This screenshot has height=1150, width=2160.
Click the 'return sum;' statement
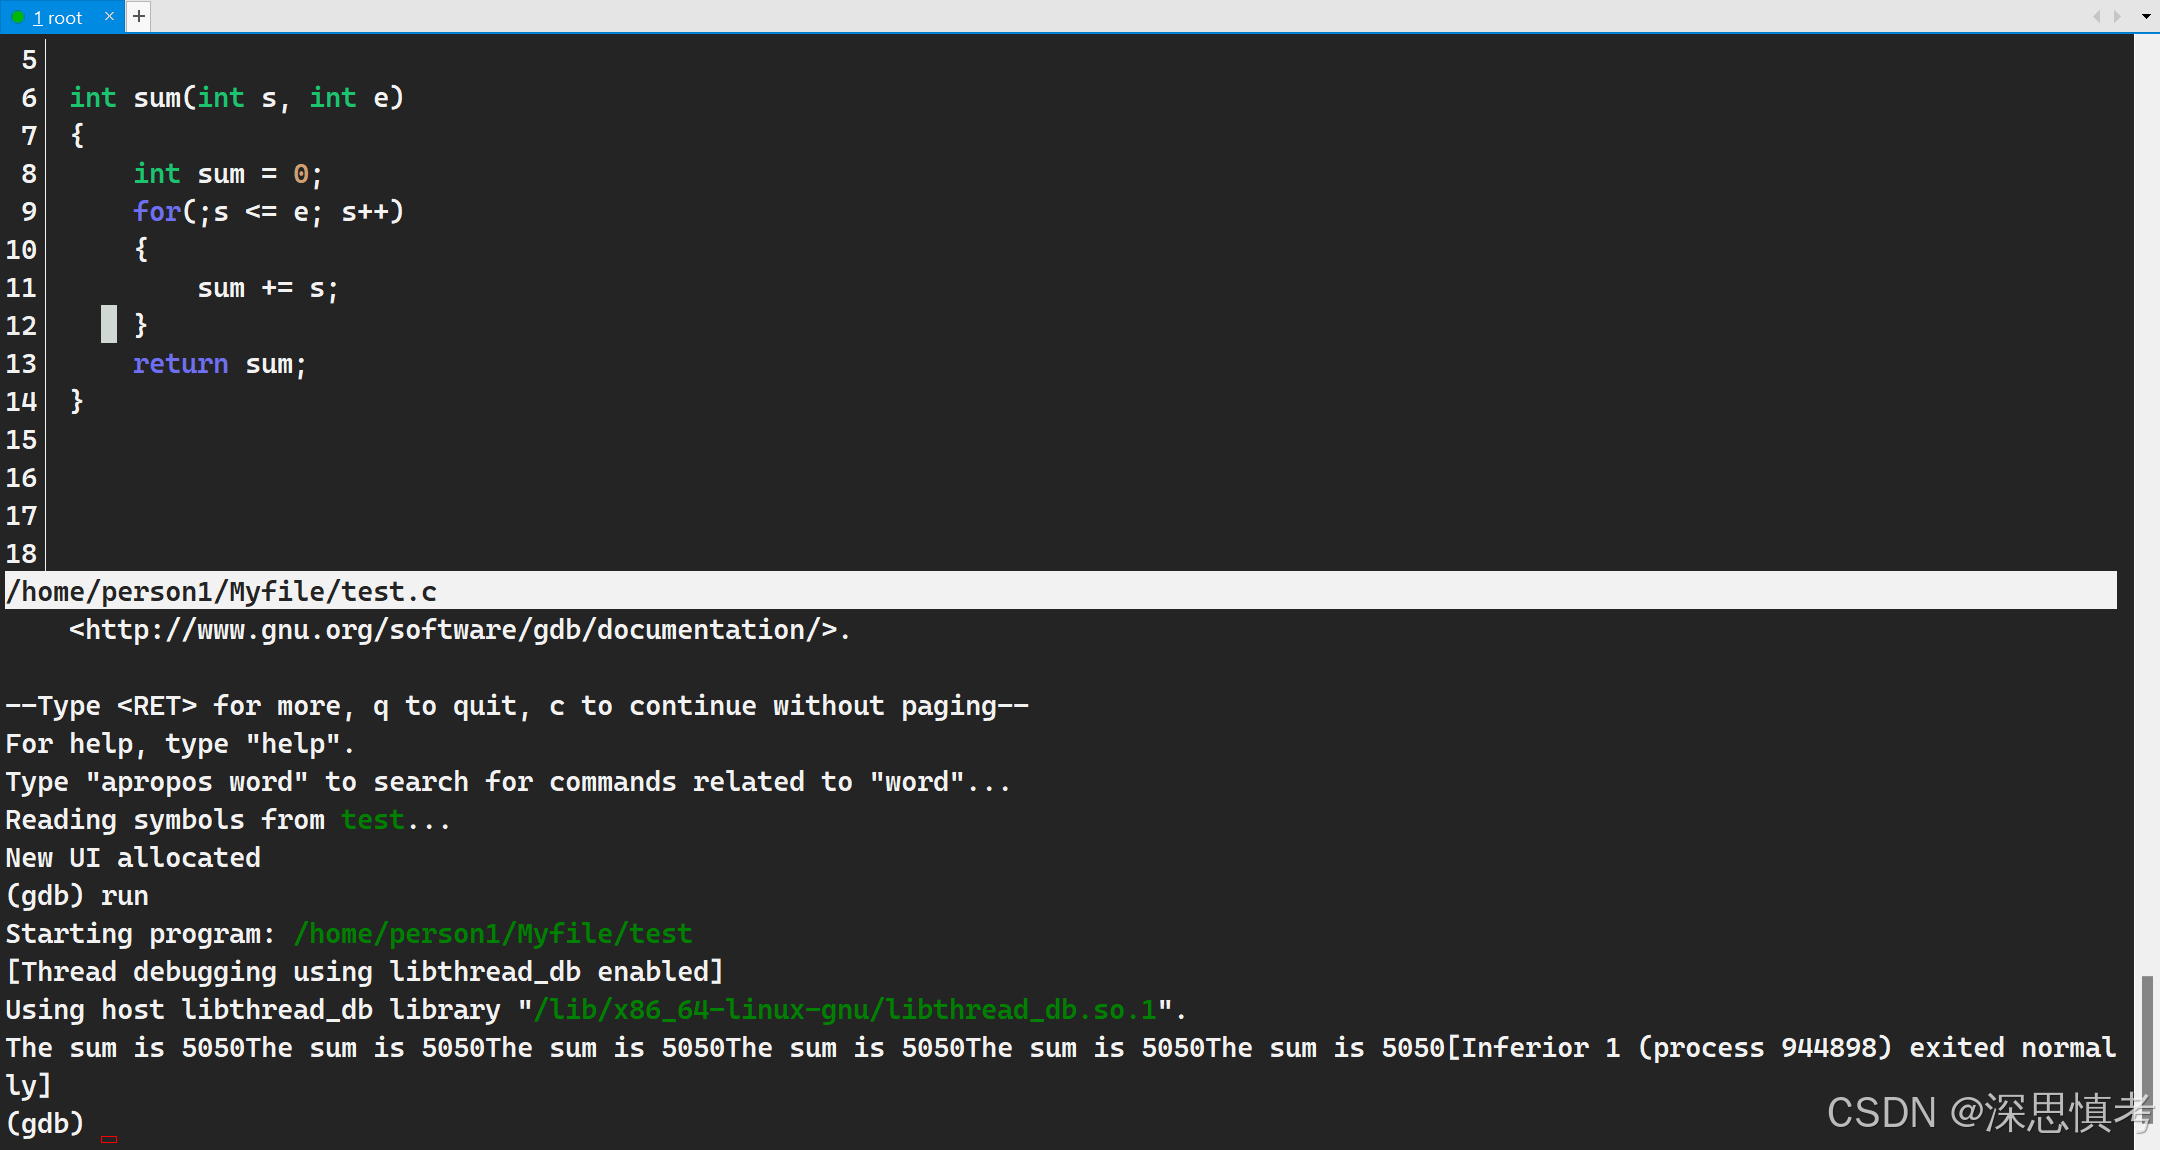[x=219, y=364]
